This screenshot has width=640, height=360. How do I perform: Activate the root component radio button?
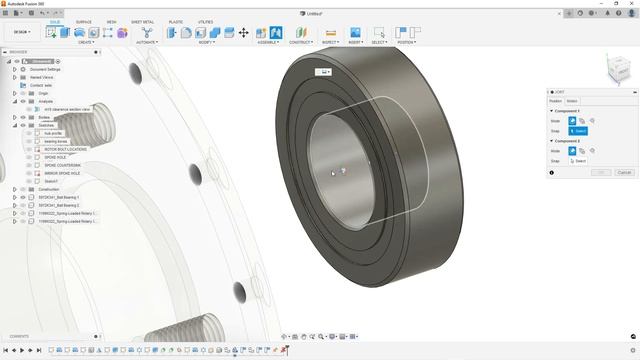[x=58, y=61]
